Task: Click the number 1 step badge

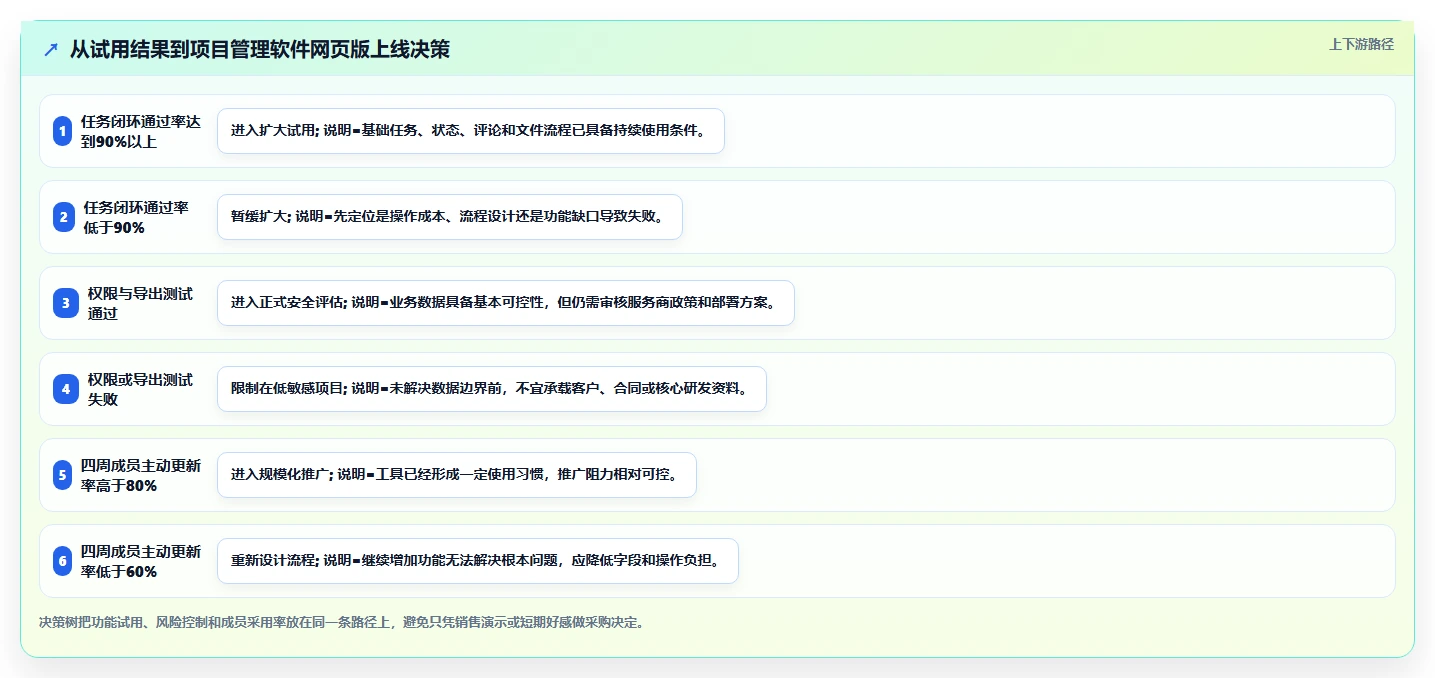Action: (x=63, y=131)
